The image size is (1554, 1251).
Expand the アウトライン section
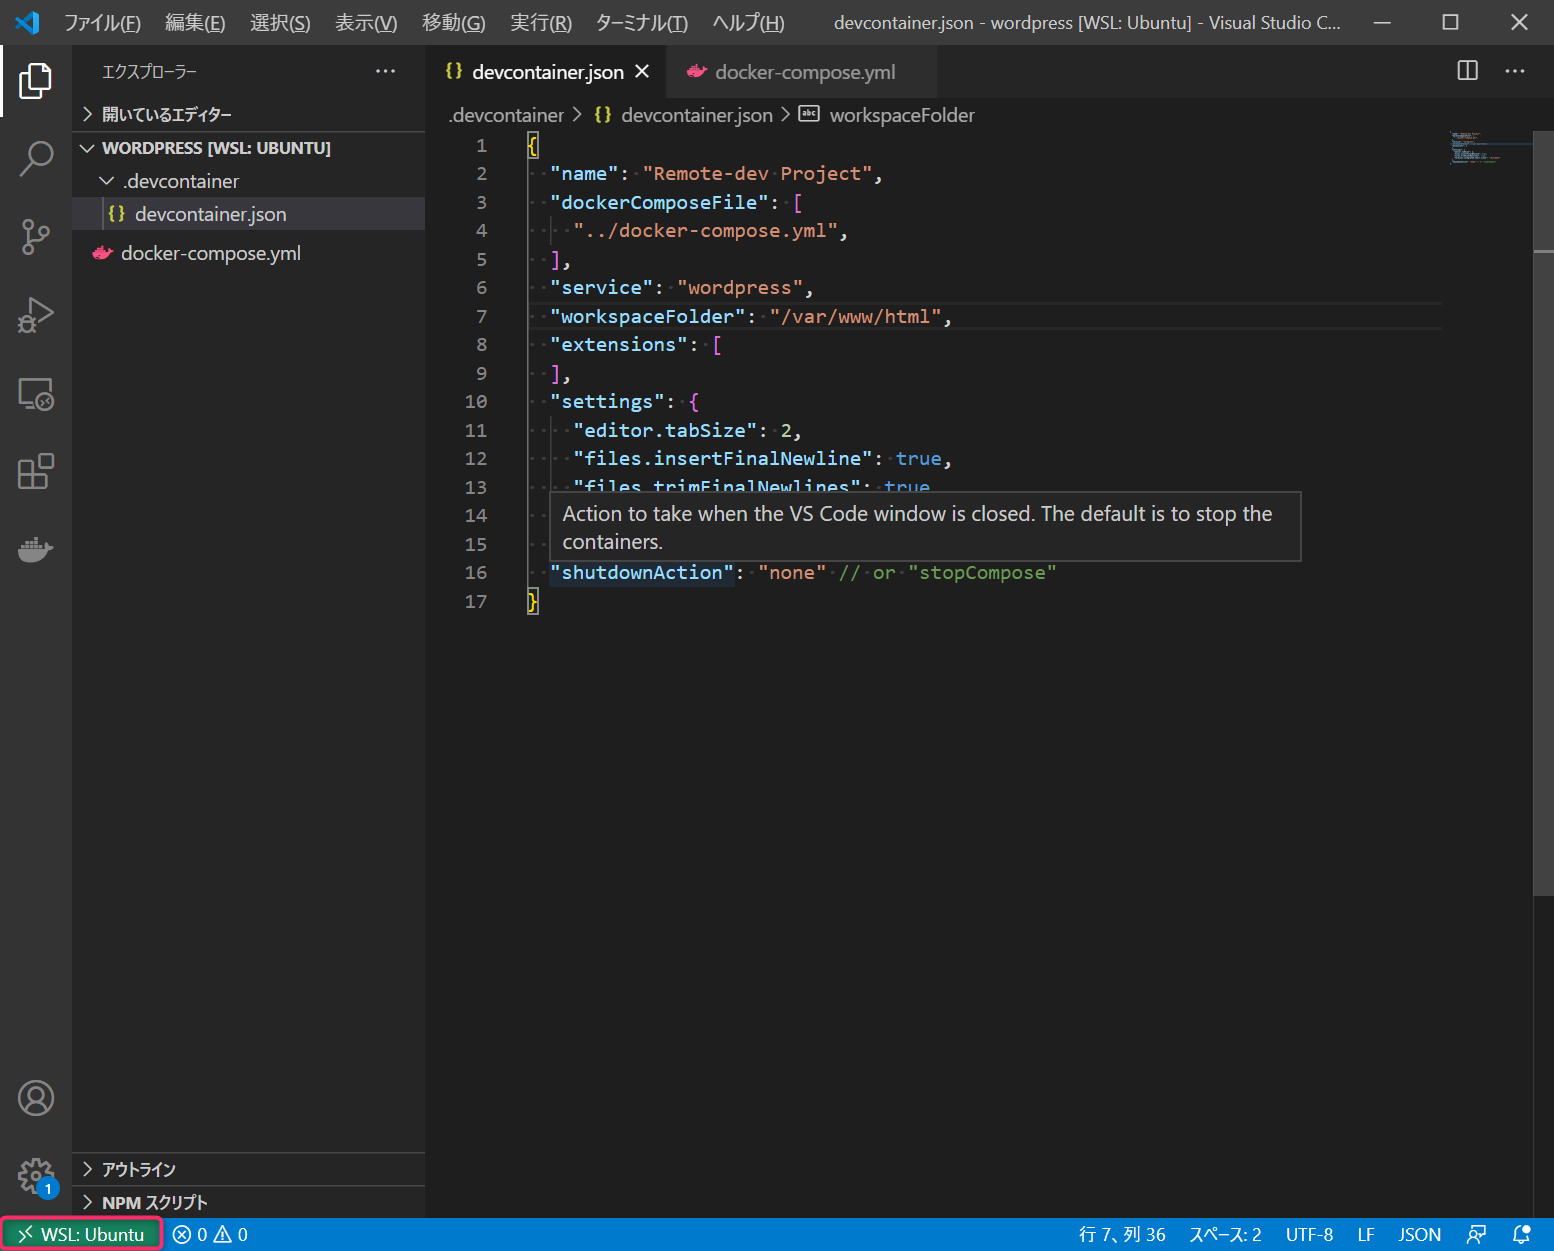pos(249,1169)
